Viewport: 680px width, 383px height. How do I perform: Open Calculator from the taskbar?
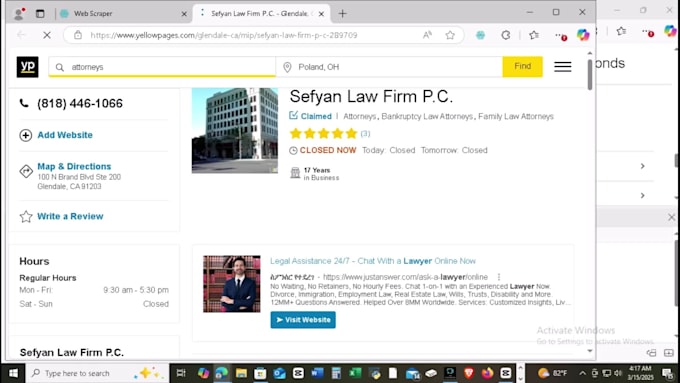[x=336, y=373]
